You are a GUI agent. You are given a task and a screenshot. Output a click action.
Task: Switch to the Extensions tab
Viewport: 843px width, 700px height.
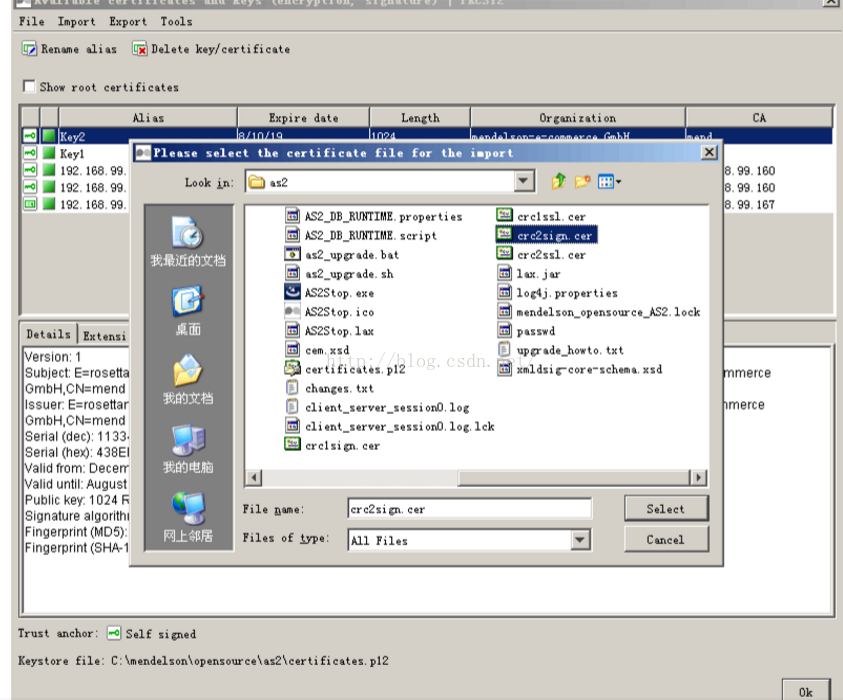click(104, 335)
